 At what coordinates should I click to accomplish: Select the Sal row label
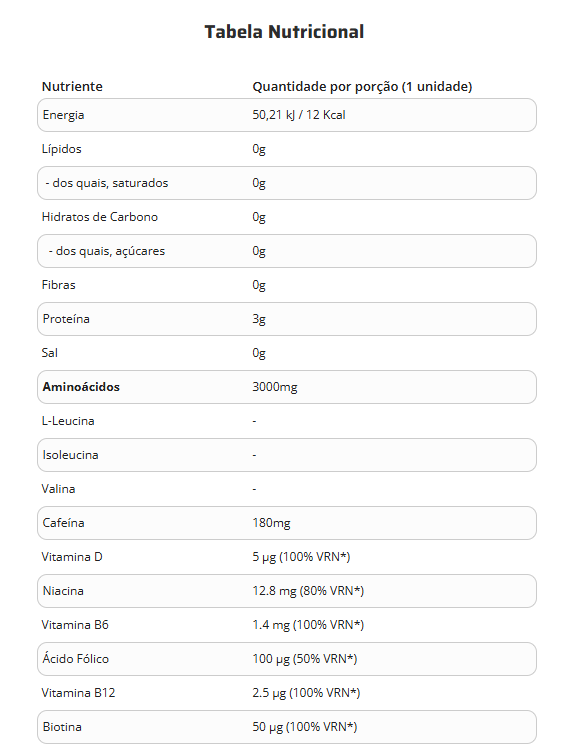[x=50, y=353]
